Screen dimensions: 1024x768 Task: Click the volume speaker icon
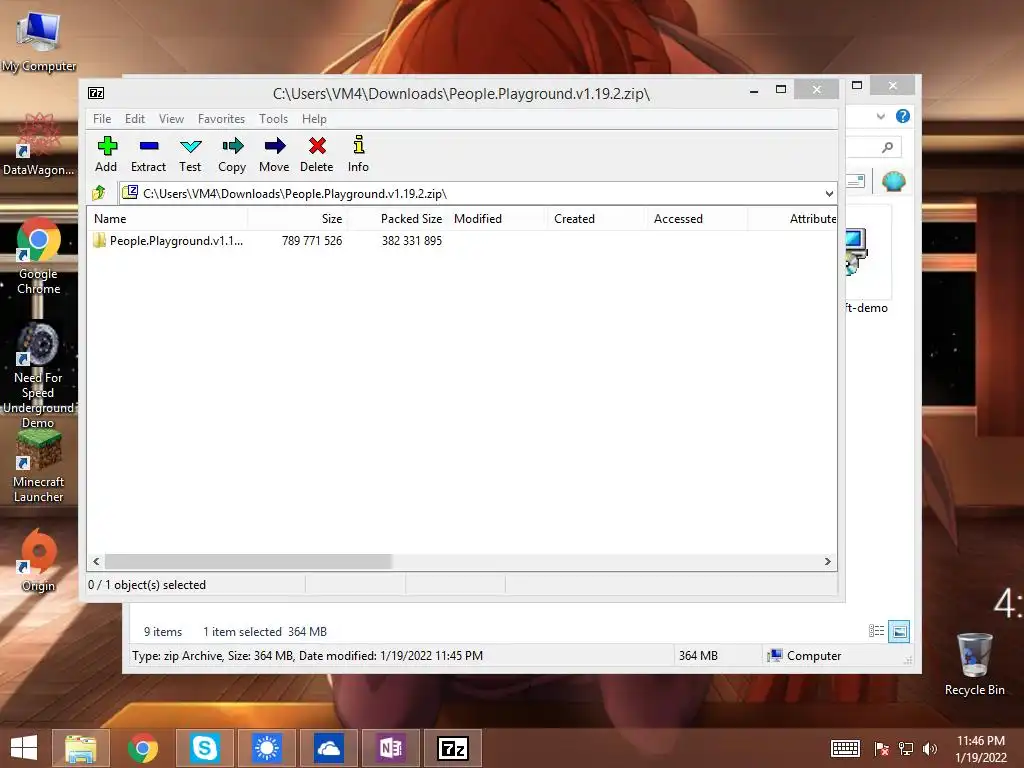point(929,749)
